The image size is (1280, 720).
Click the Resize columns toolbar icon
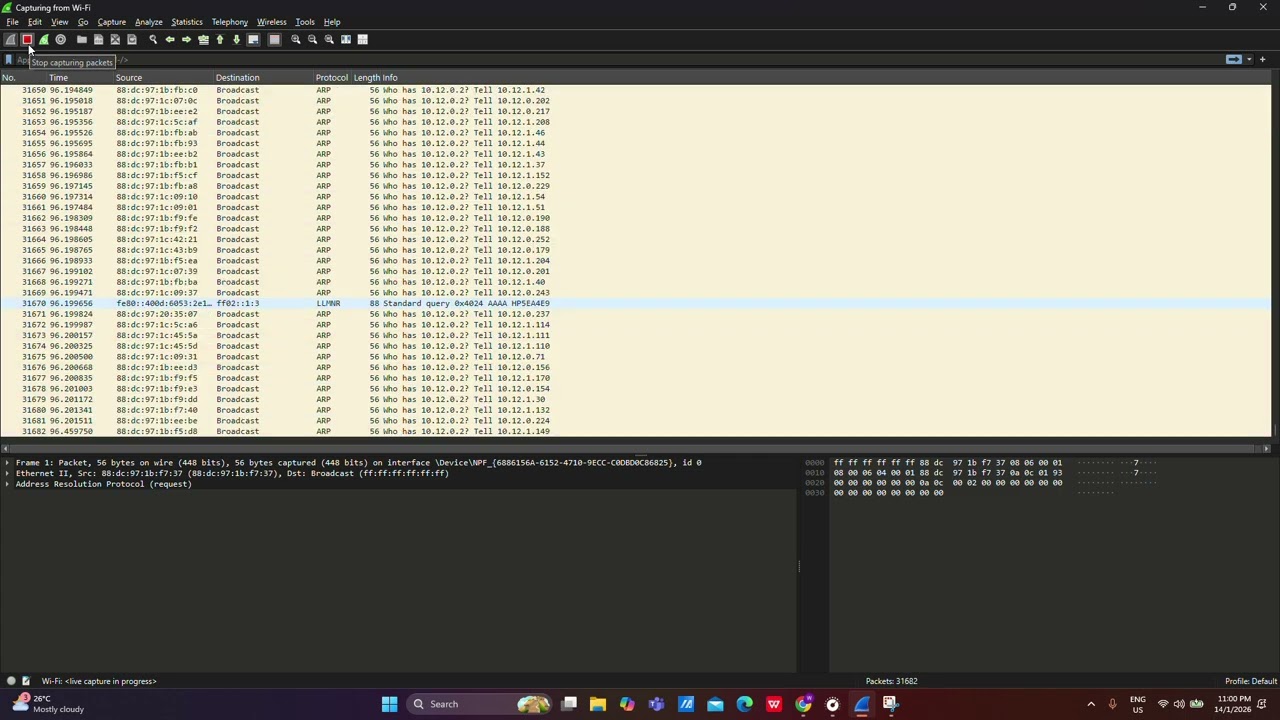(x=346, y=40)
